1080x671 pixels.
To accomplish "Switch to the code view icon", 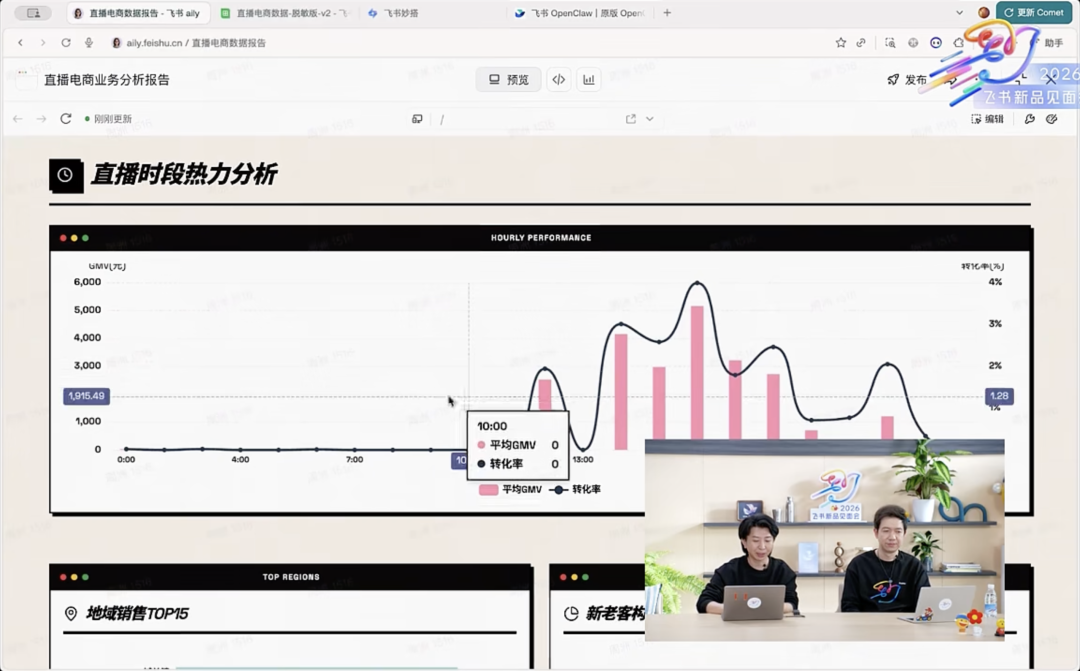I will pyautogui.click(x=559, y=80).
